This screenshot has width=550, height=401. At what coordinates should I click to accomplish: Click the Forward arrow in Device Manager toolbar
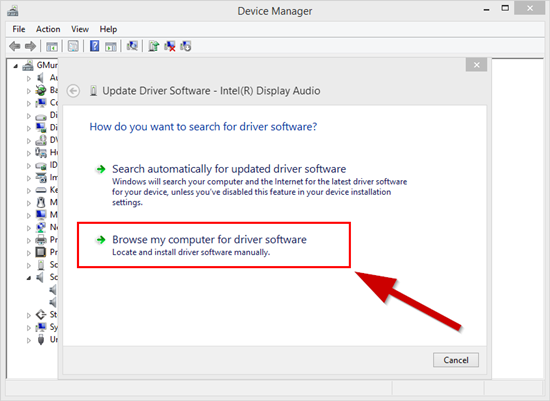31,46
